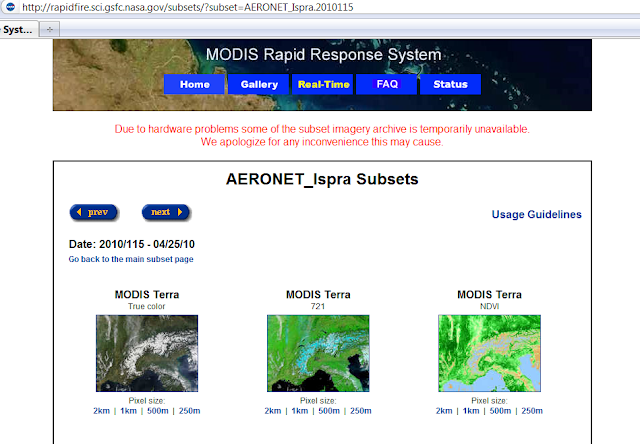Open the Usage Guidelines link
640x444 pixels.
(x=536, y=214)
